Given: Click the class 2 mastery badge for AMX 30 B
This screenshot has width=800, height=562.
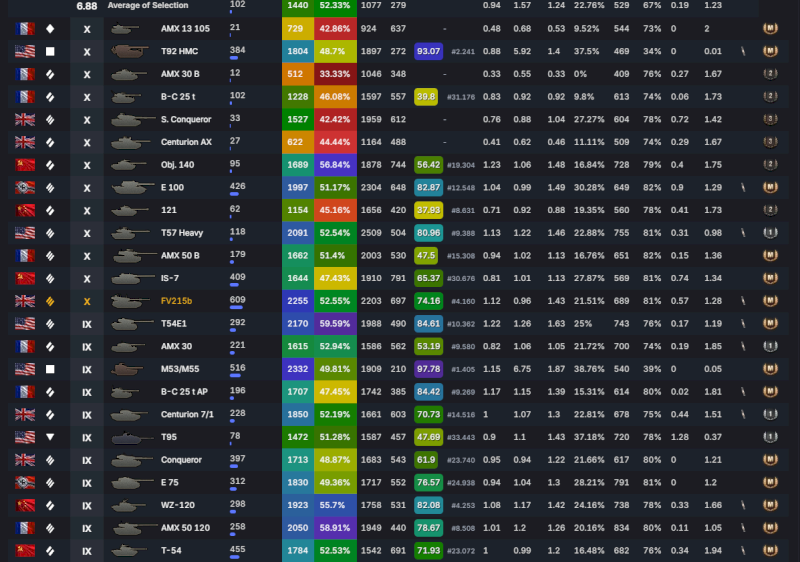Looking at the screenshot, I should coord(770,74).
